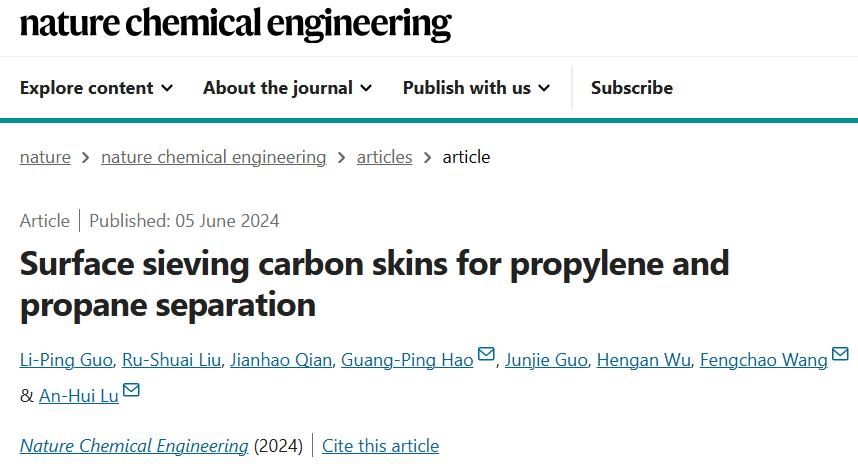The width and height of the screenshot is (858, 476).
Task: Select author Jianhao Qian
Action: click(280, 360)
